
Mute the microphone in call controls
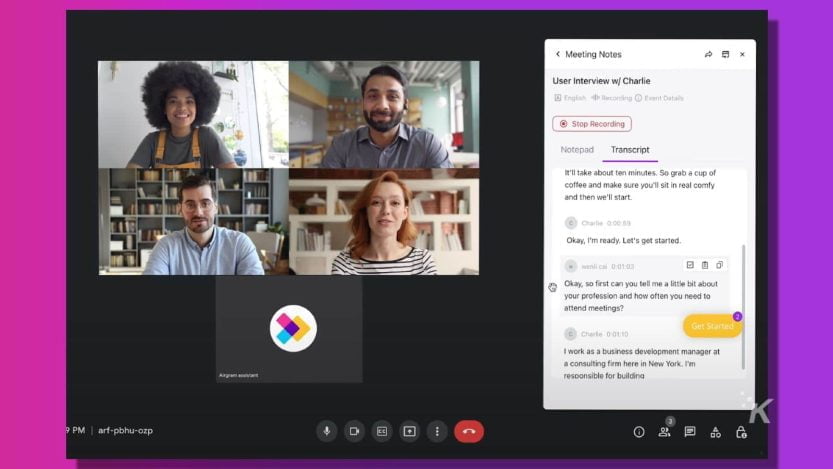tap(326, 431)
